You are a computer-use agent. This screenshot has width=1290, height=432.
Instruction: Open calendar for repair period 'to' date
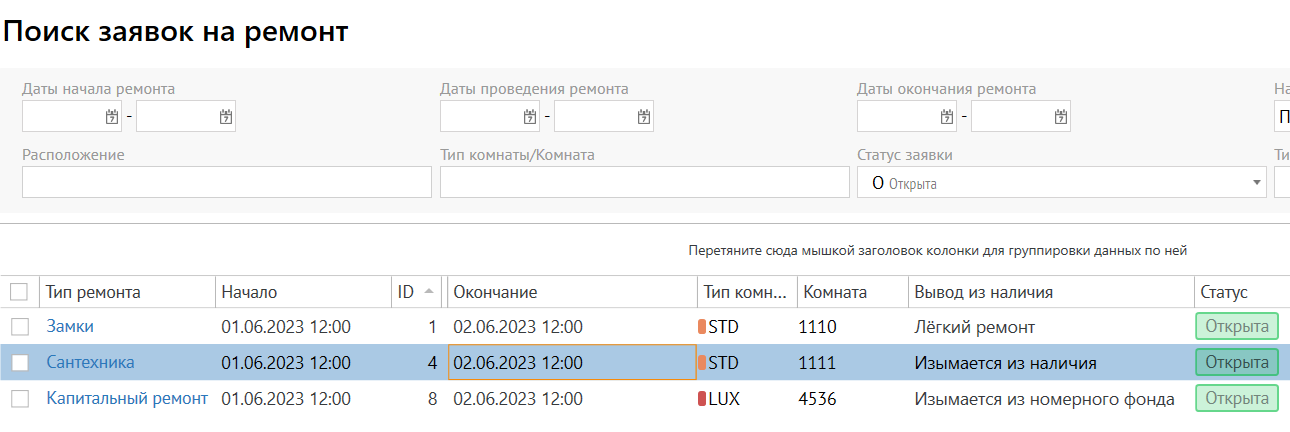point(643,117)
